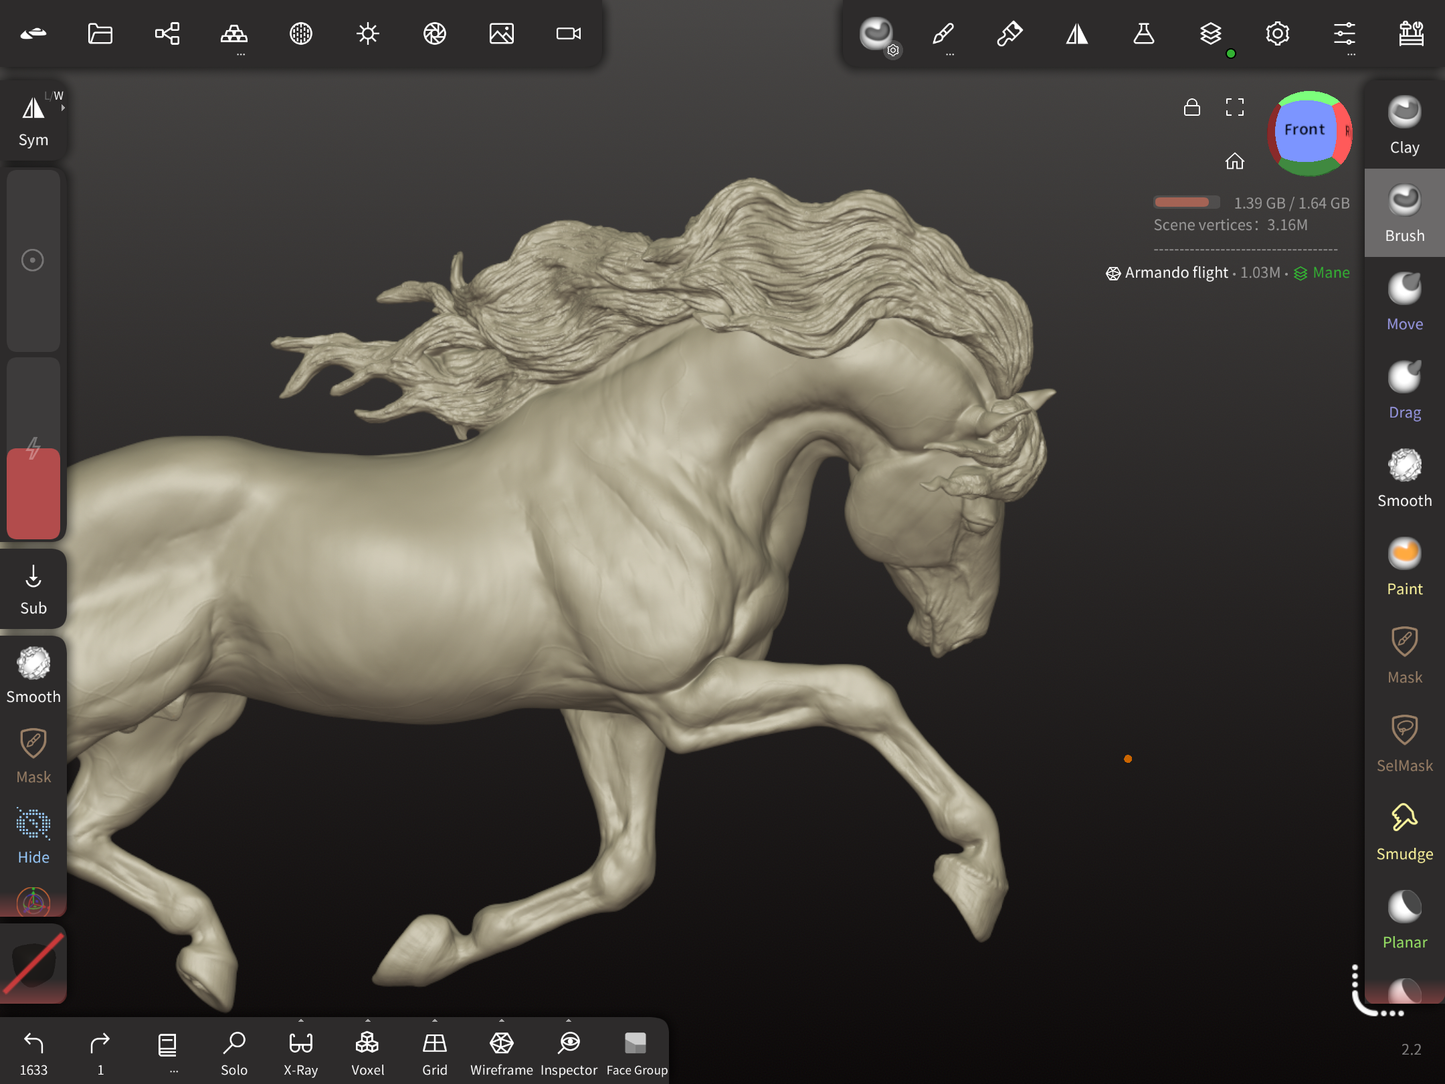Image resolution: width=1445 pixels, height=1084 pixels.
Task: Open the Voxel remesh option
Action: (367, 1052)
